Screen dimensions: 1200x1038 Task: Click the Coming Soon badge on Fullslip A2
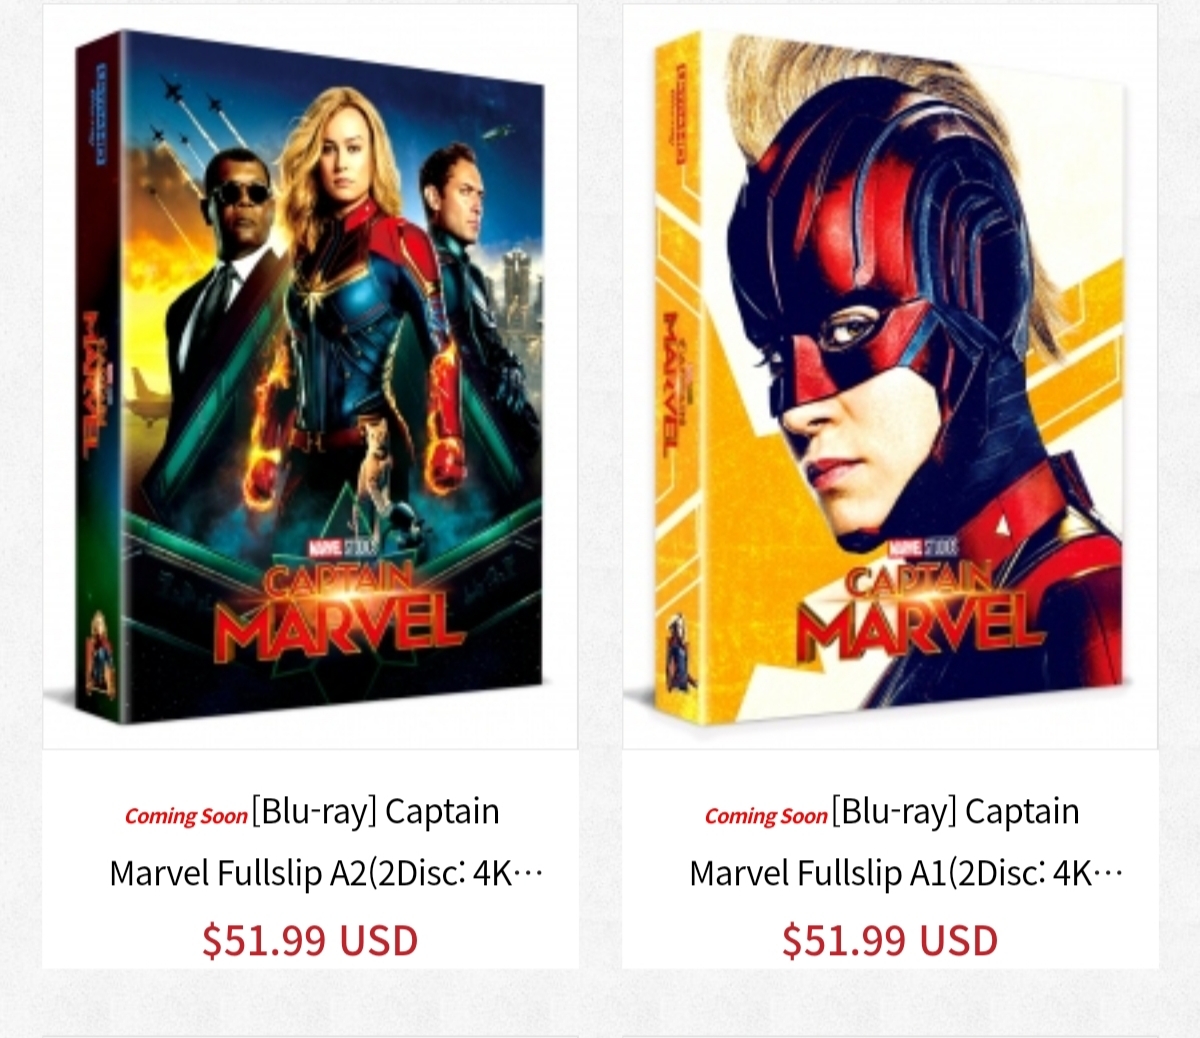tap(186, 816)
